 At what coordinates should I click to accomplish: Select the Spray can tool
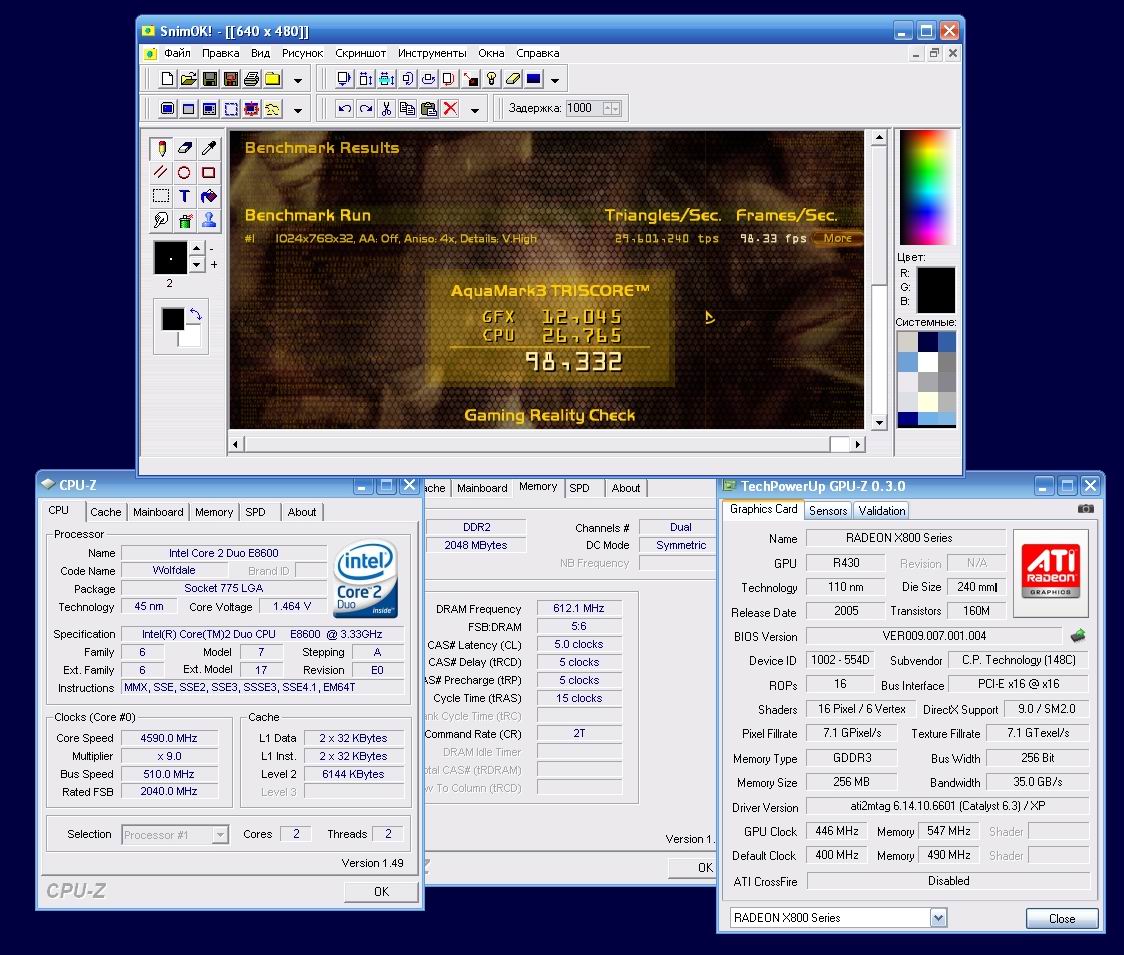click(185, 219)
